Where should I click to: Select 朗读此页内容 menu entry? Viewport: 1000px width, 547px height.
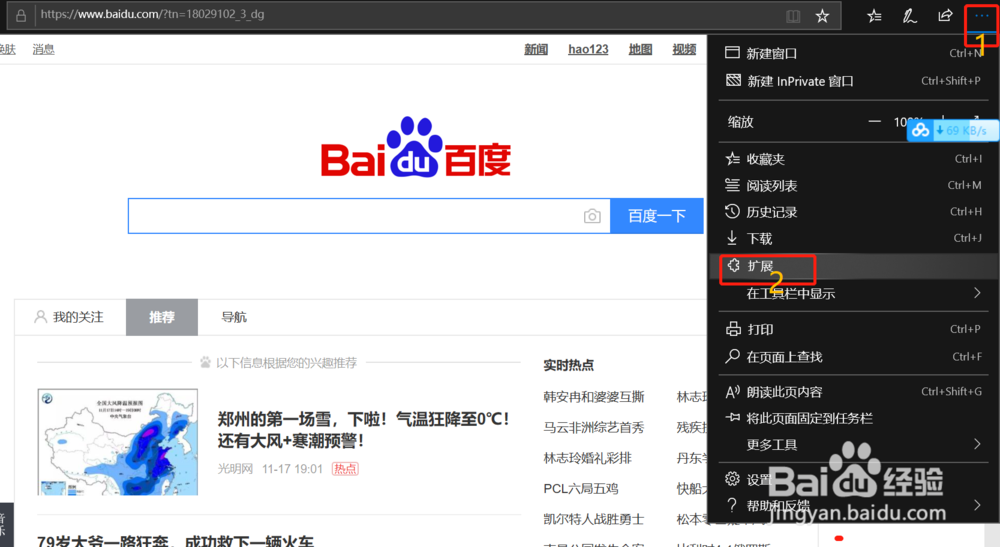pos(855,392)
